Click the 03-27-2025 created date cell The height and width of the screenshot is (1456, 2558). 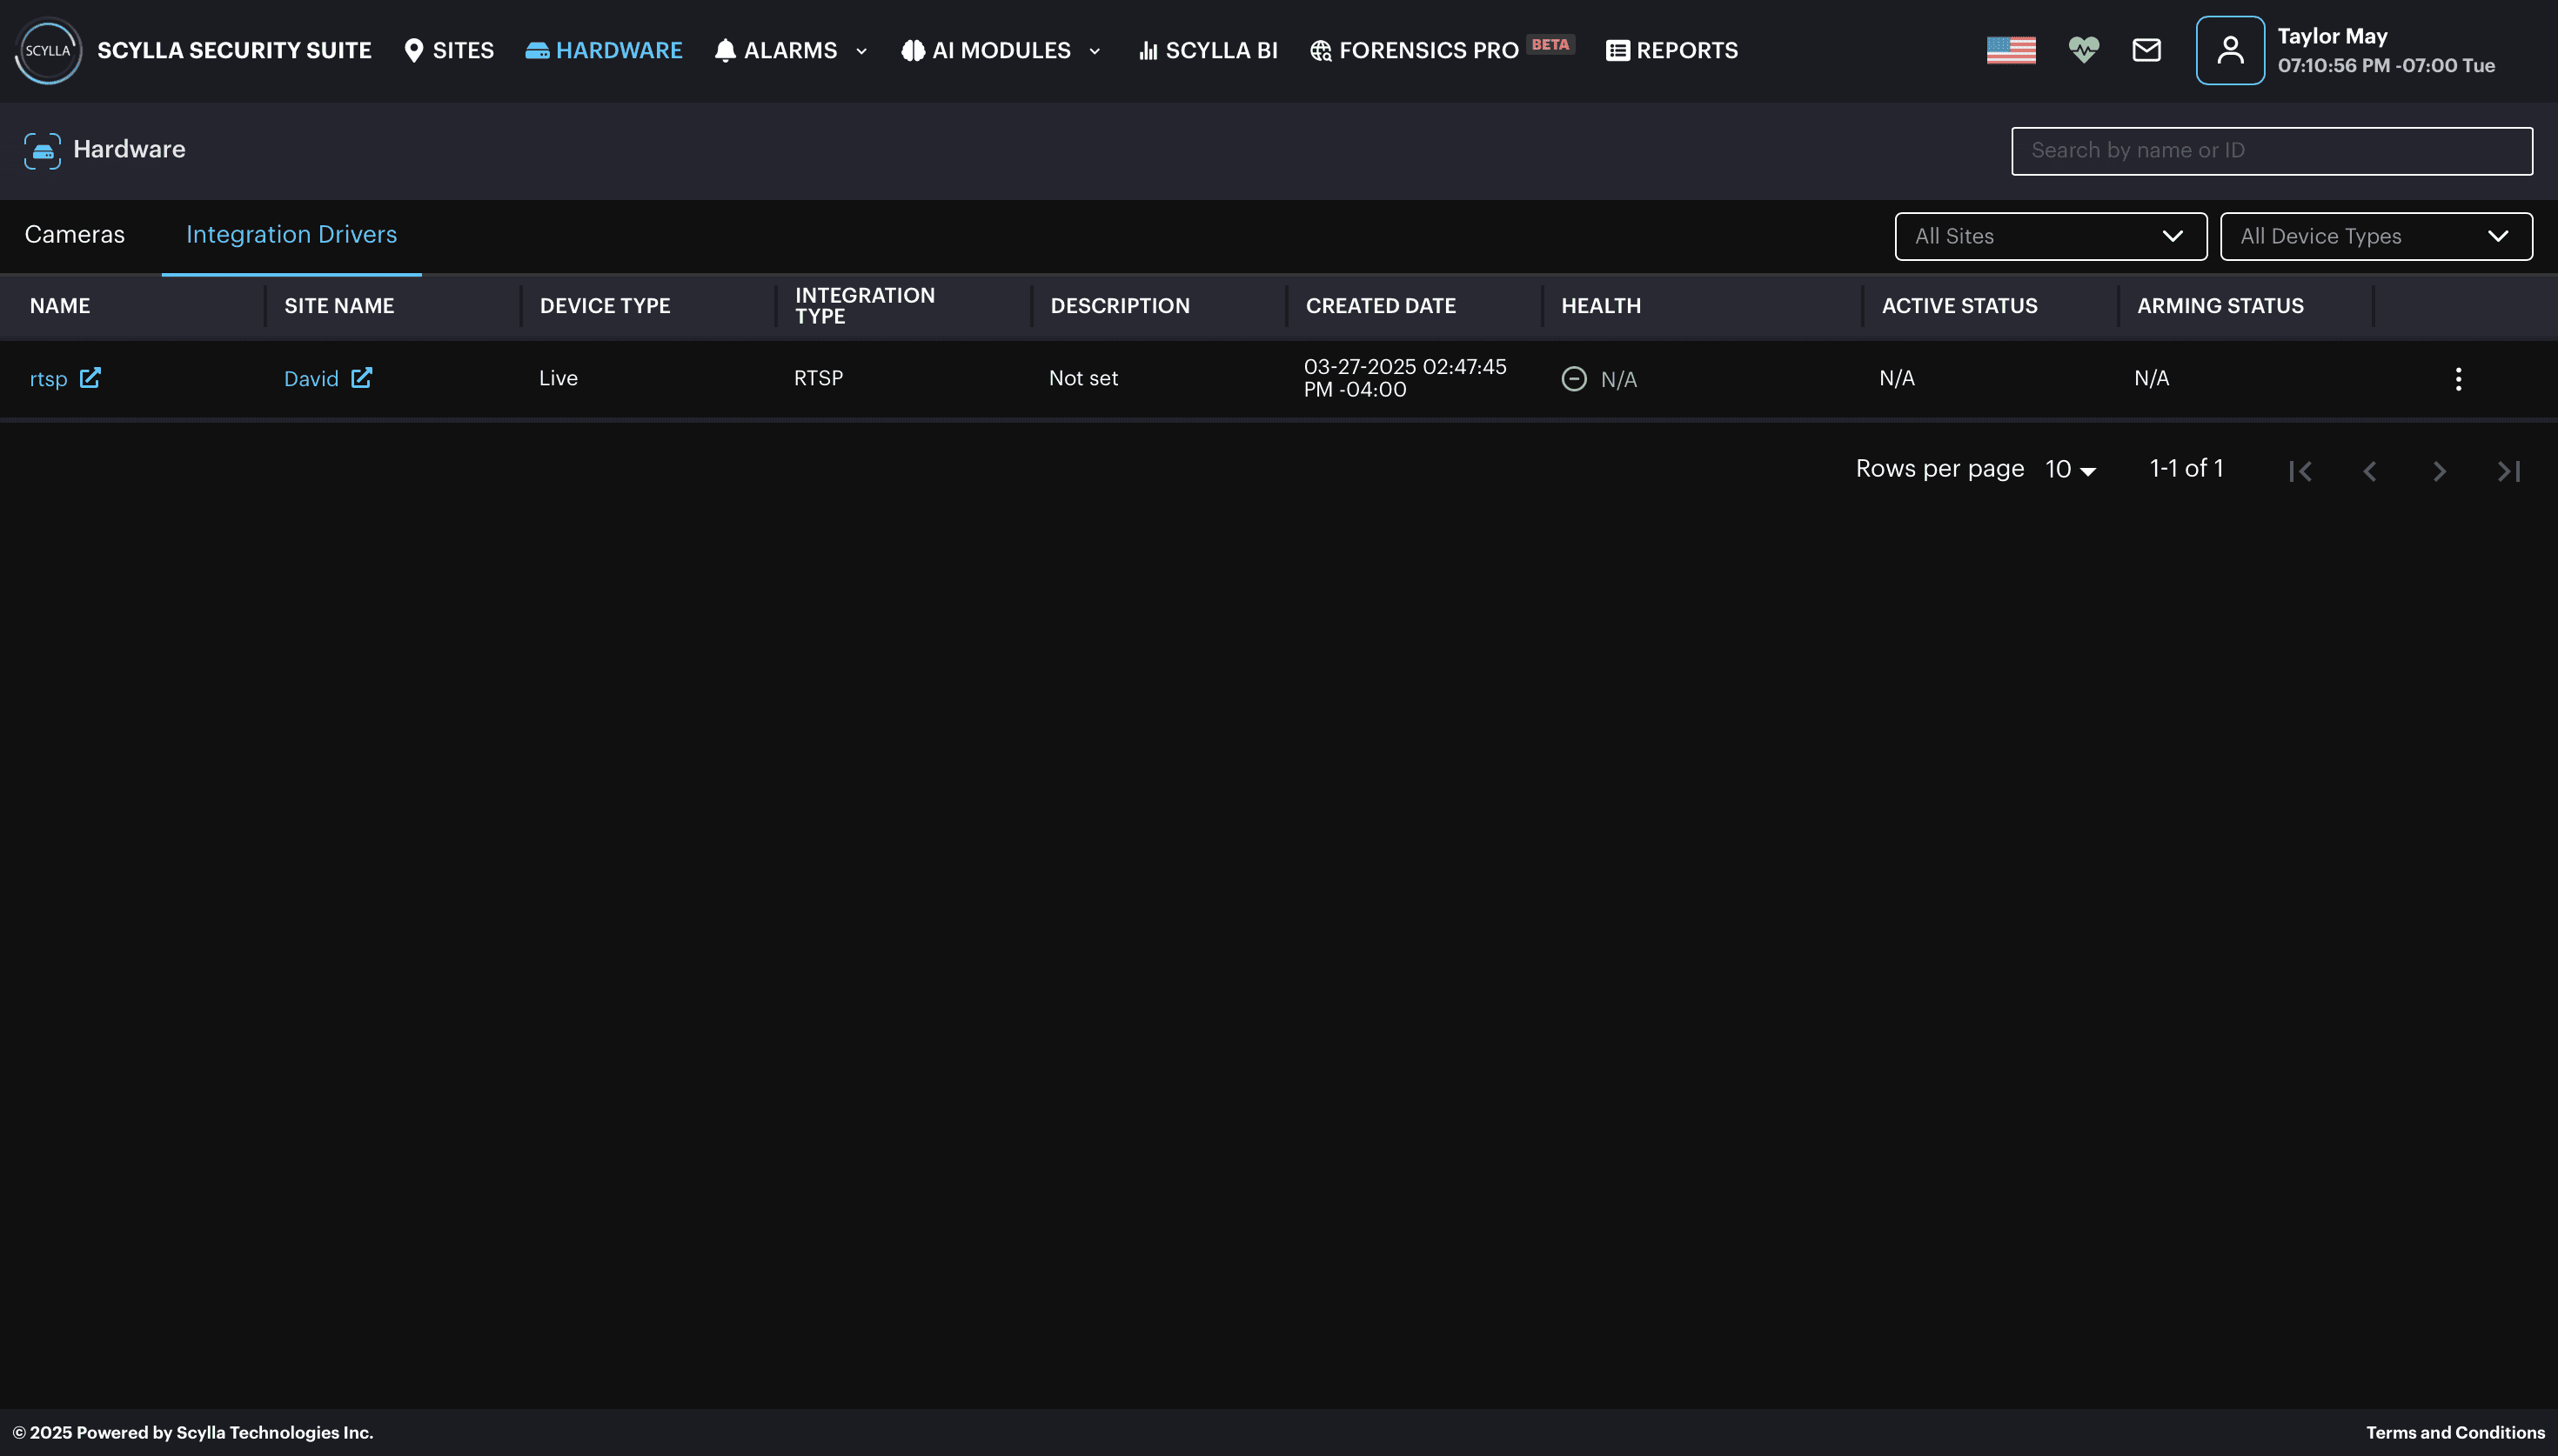[1405, 378]
